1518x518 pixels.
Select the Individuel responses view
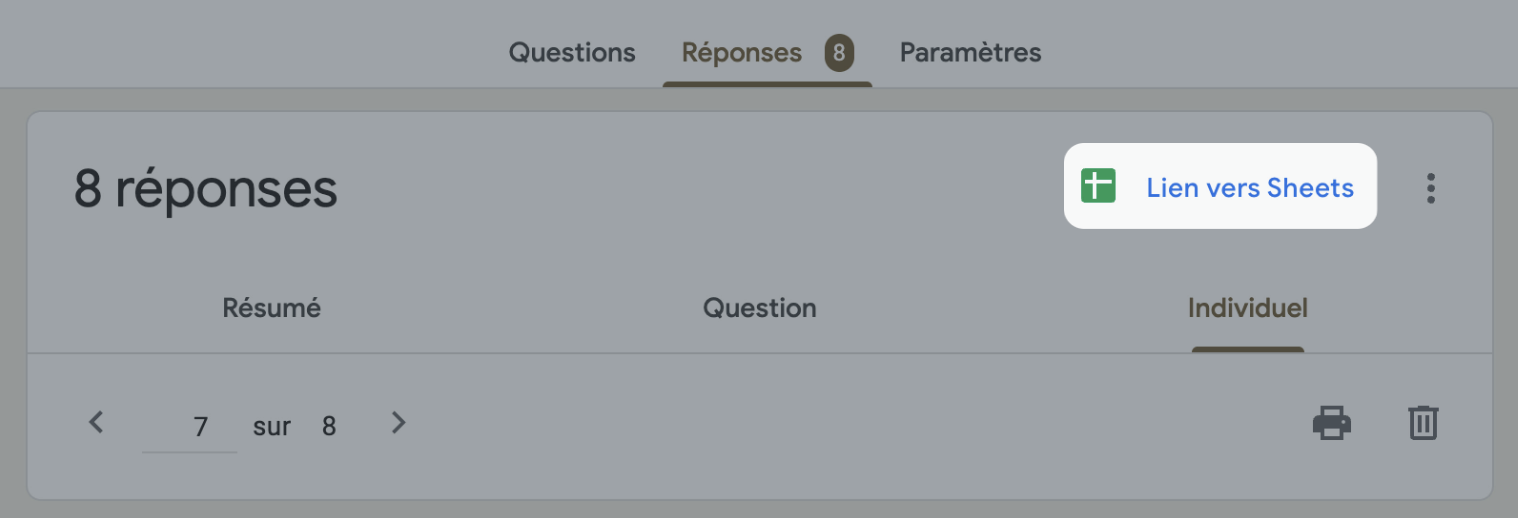click(1247, 308)
